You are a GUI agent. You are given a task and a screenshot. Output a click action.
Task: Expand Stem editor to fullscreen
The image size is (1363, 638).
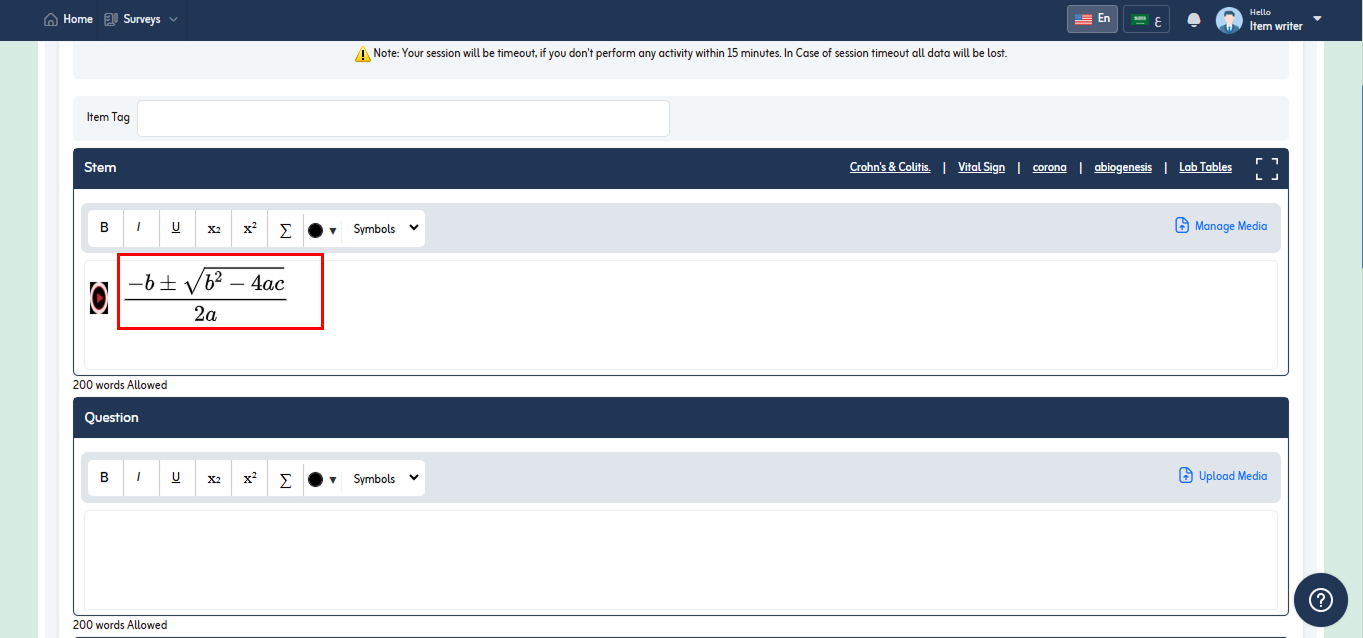[1266, 168]
